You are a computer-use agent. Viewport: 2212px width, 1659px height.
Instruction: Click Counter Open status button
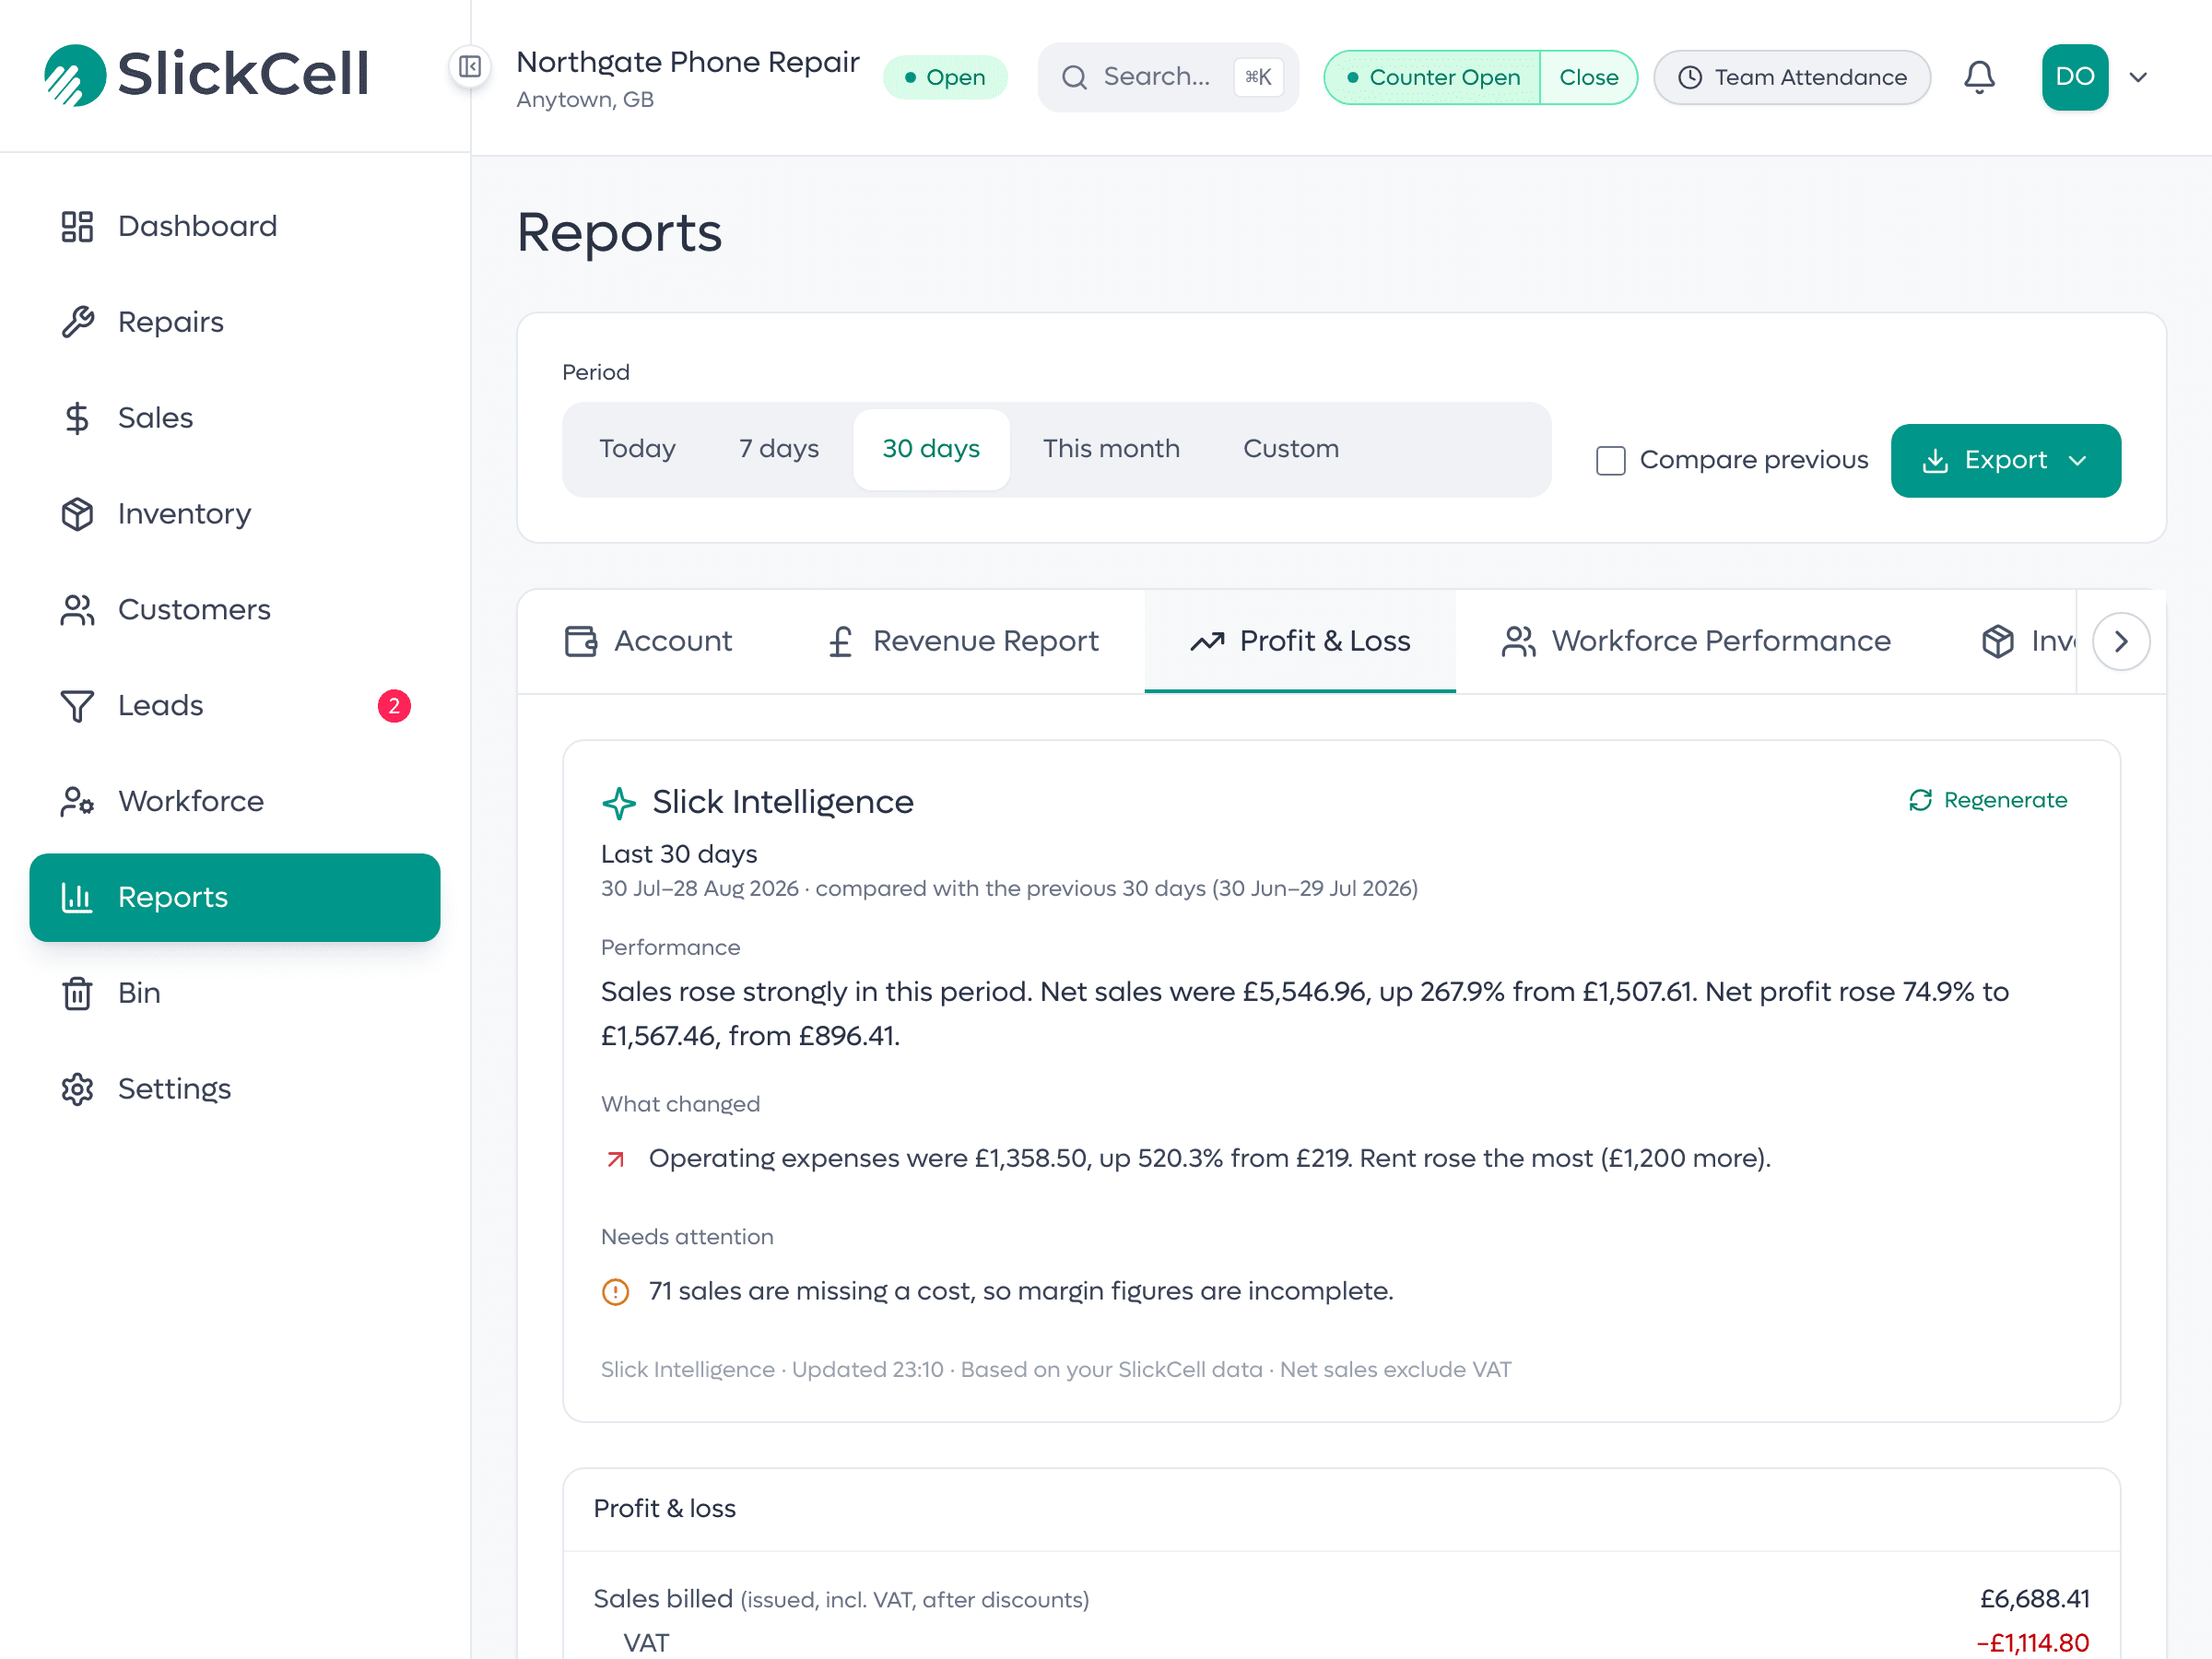pyautogui.click(x=1433, y=77)
